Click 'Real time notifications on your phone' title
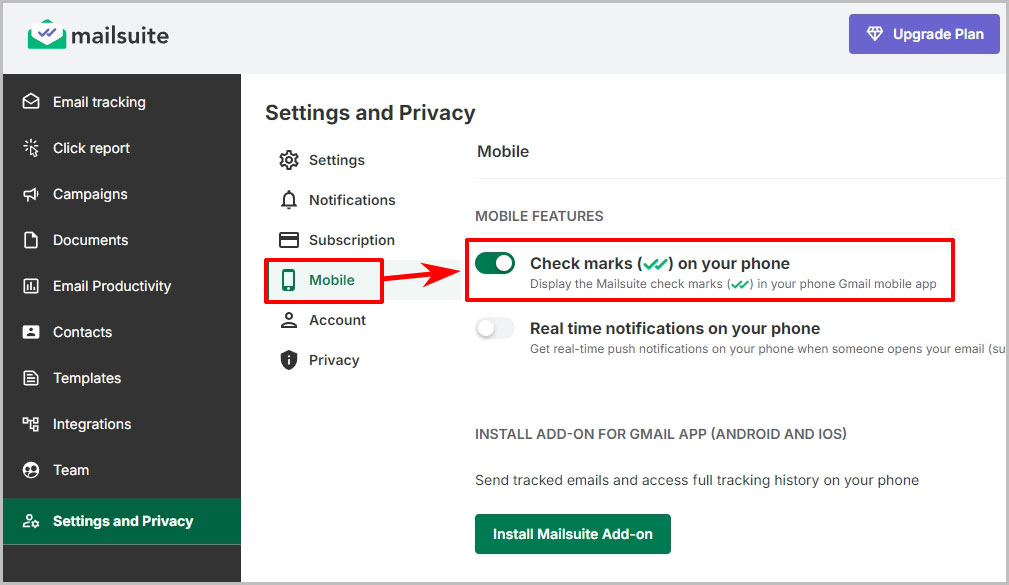 pos(675,328)
